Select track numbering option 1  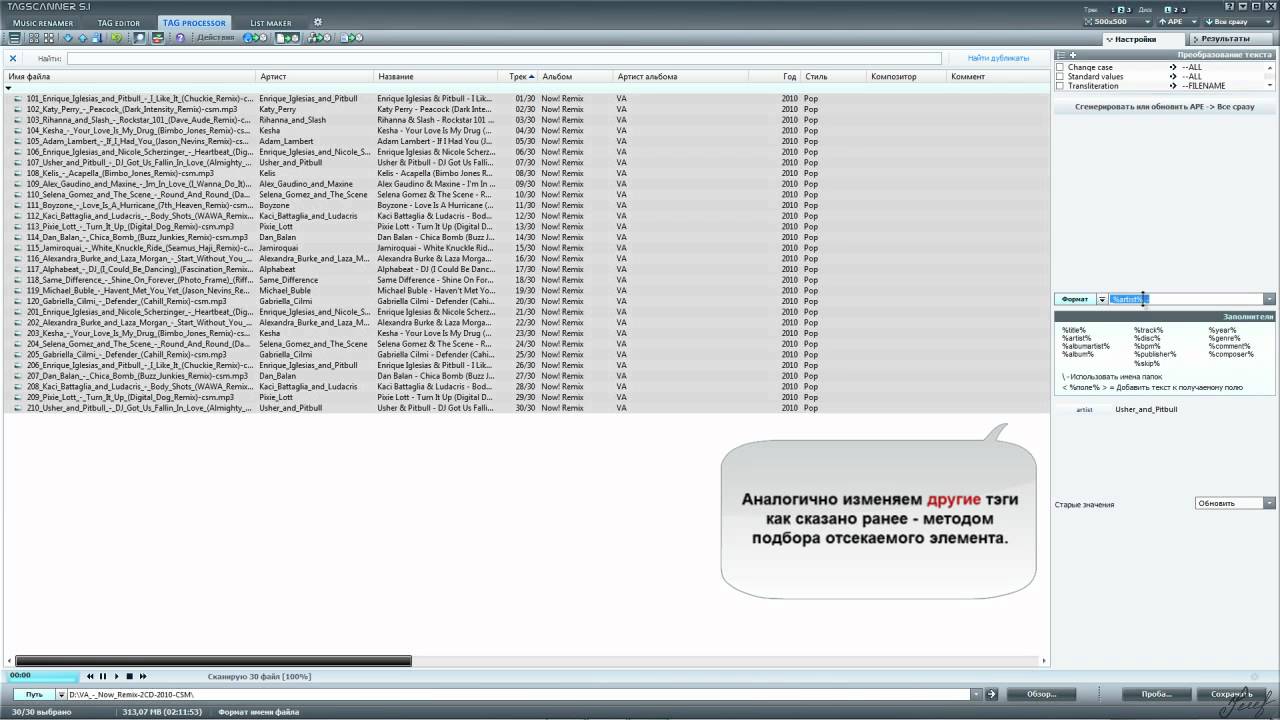(x=1113, y=10)
